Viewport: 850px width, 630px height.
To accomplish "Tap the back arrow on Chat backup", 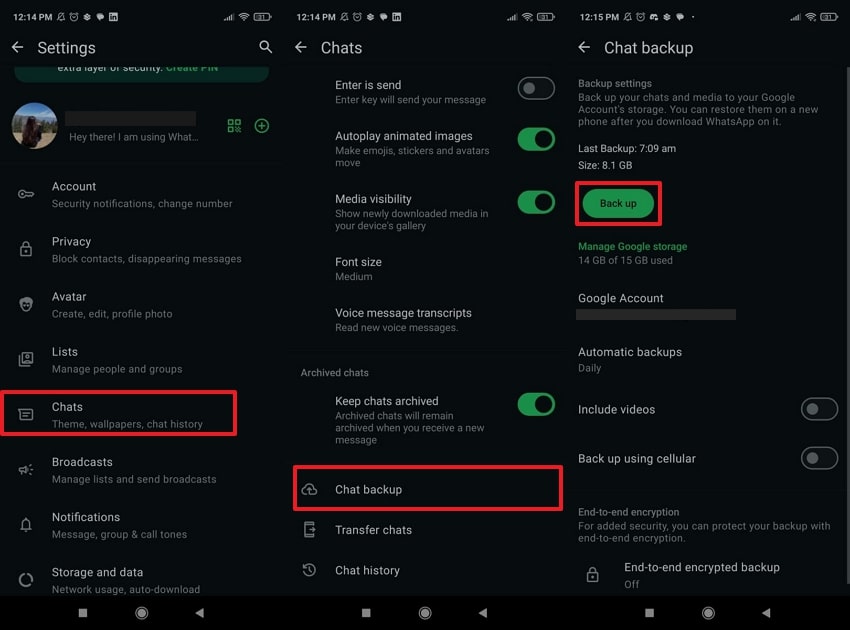I will click(x=584, y=48).
